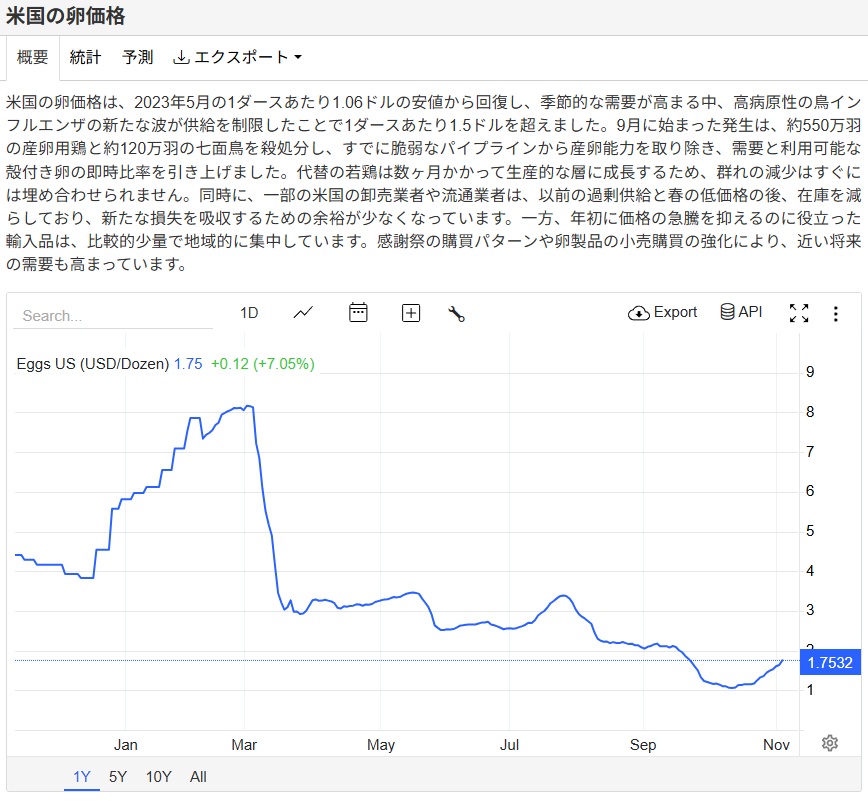
Task: Expand the chart to fullscreen
Action: tap(798, 313)
